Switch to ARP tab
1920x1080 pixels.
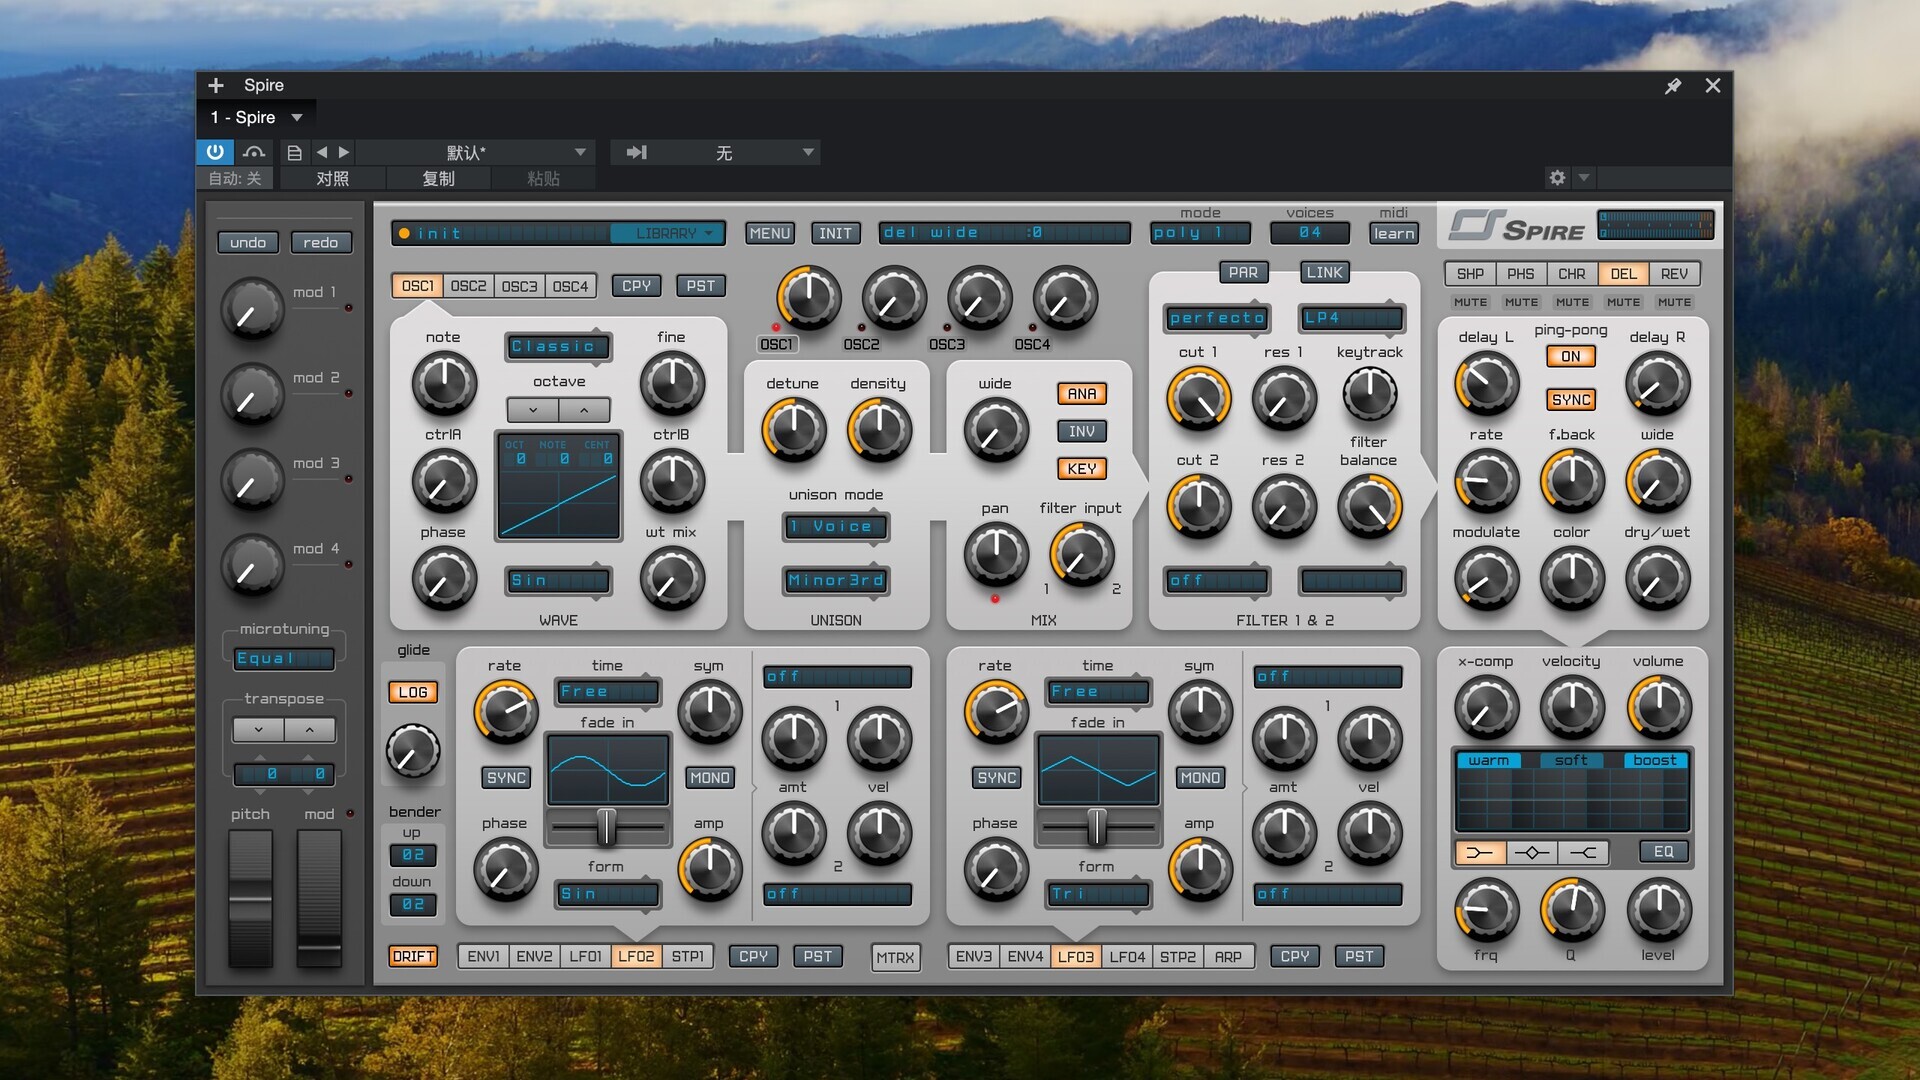click(1228, 957)
